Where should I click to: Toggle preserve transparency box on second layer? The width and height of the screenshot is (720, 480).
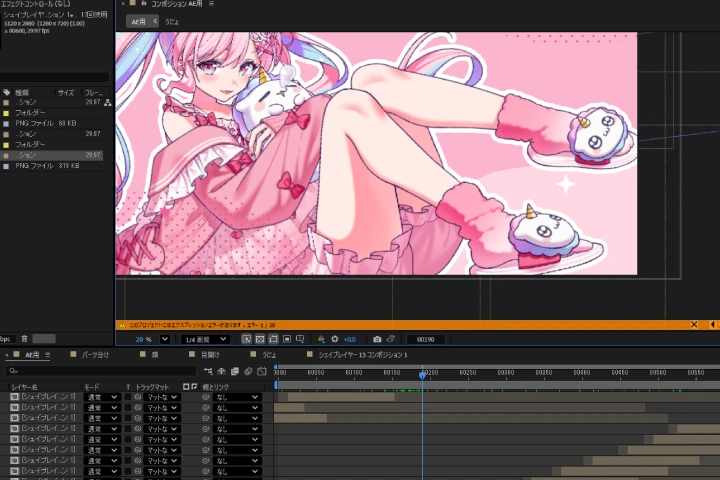click(128, 407)
